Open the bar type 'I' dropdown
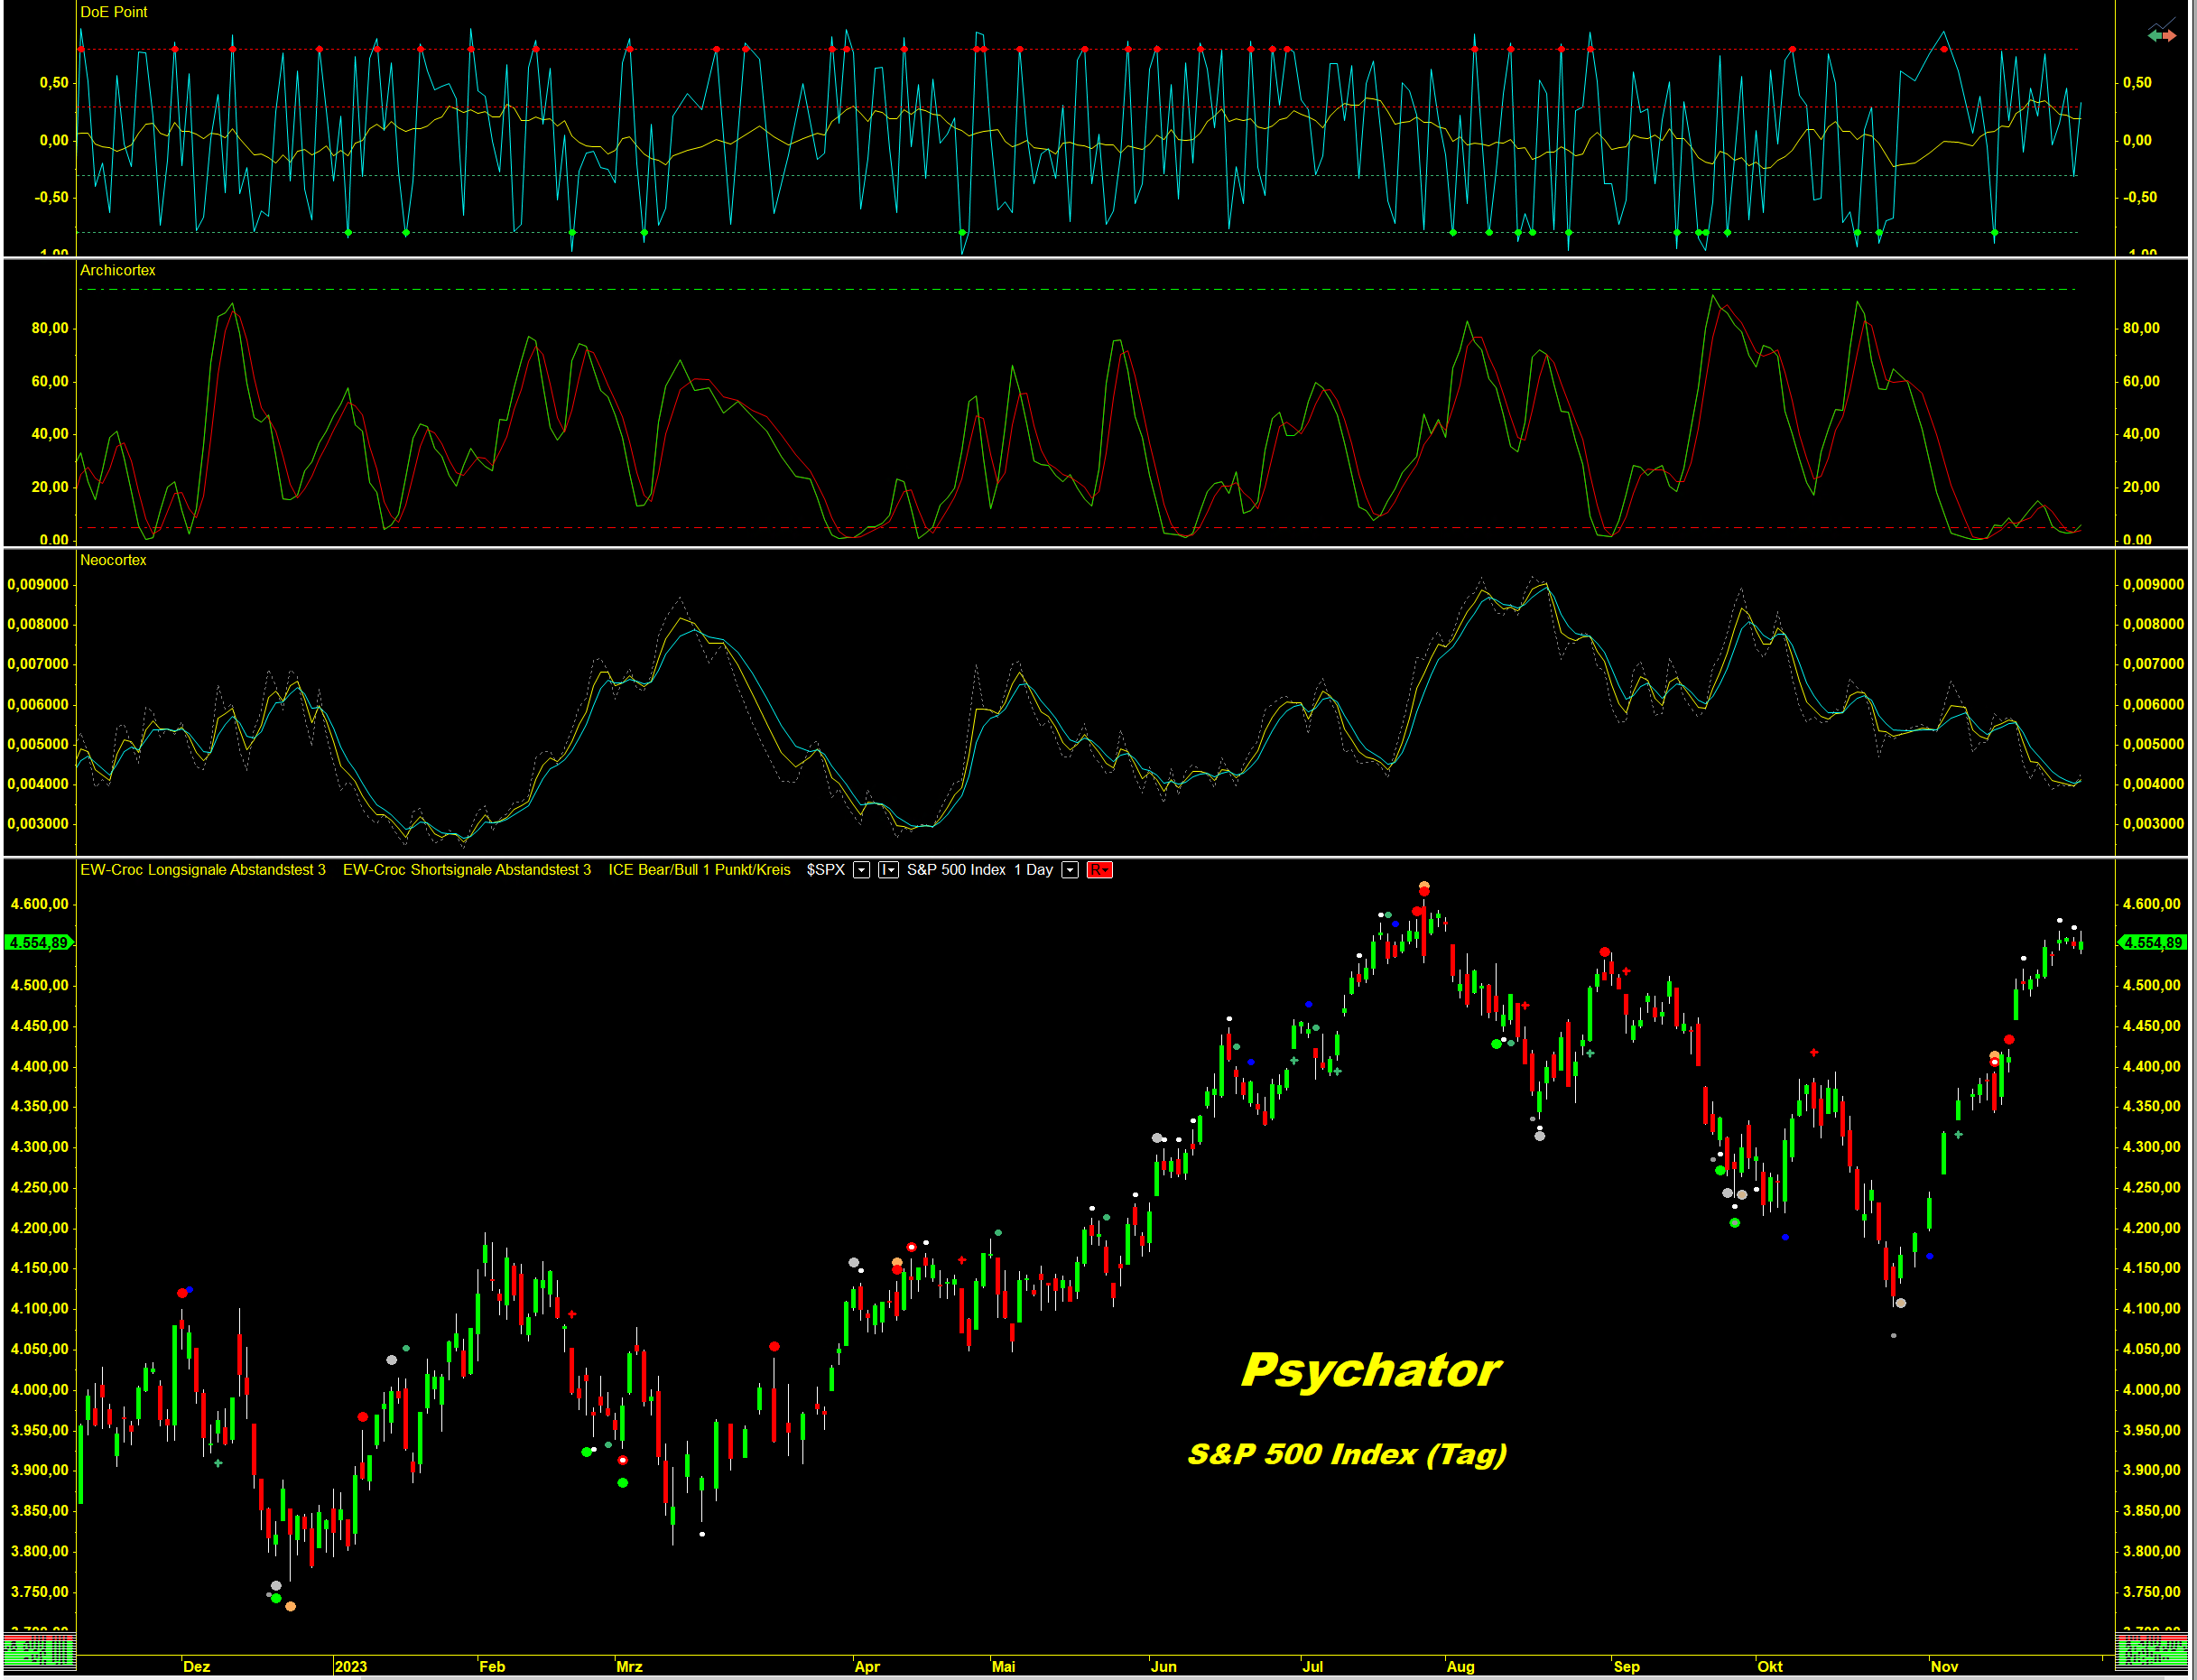The height and width of the screenshot is (1680, 2197). [x=888, y=870]
